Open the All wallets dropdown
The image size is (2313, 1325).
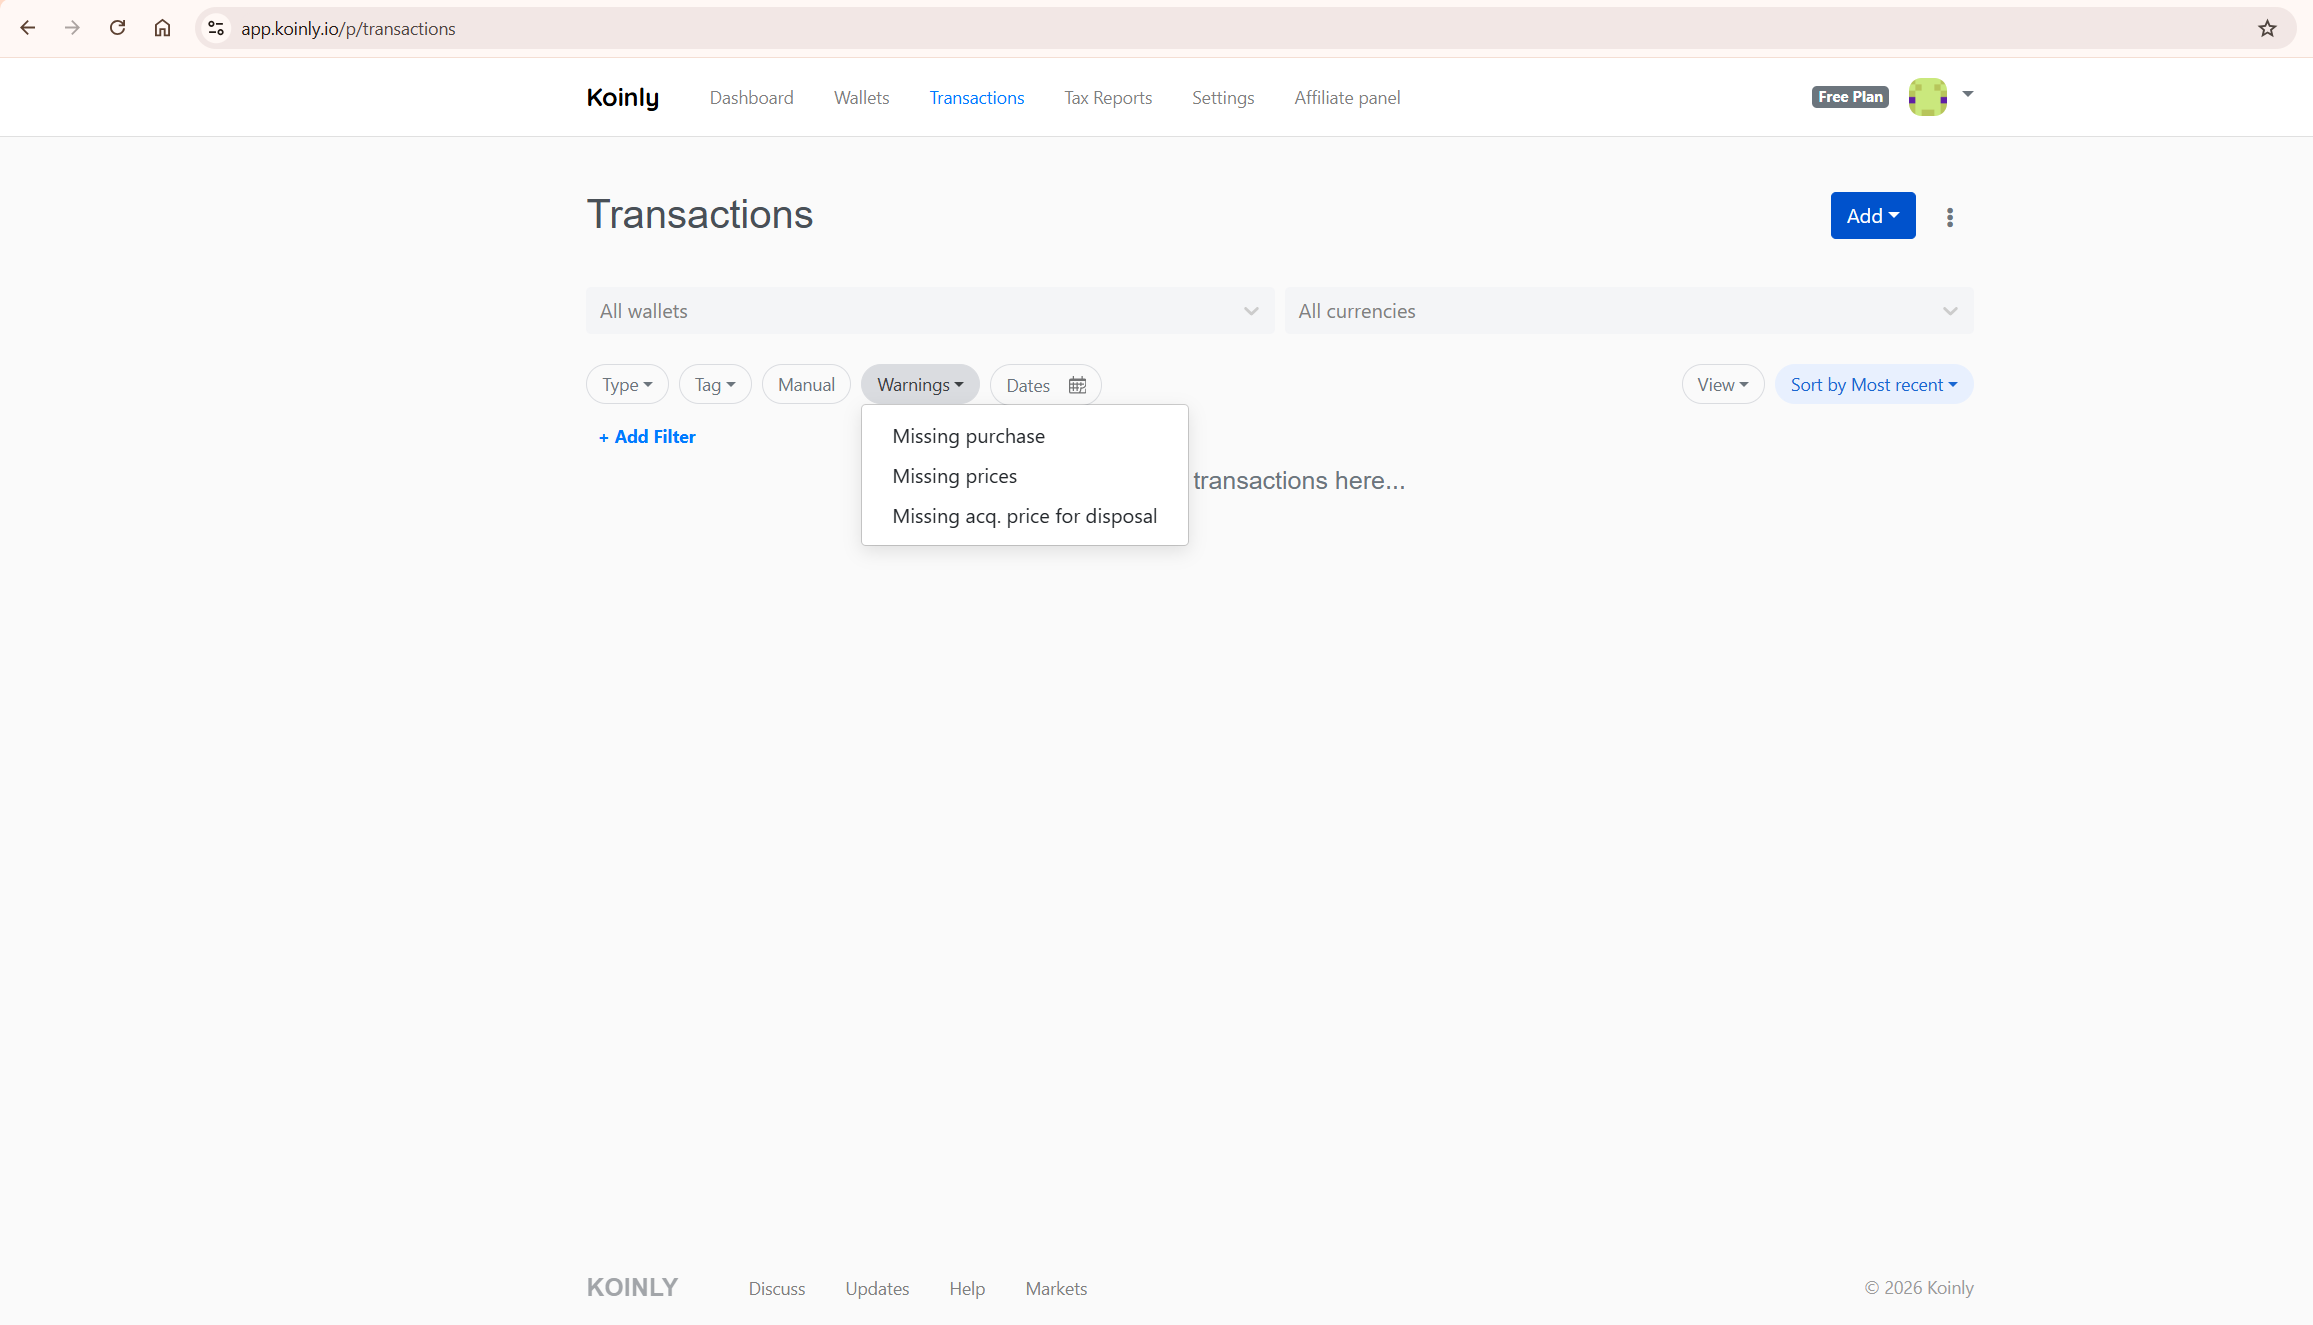[x=929, y=311]
